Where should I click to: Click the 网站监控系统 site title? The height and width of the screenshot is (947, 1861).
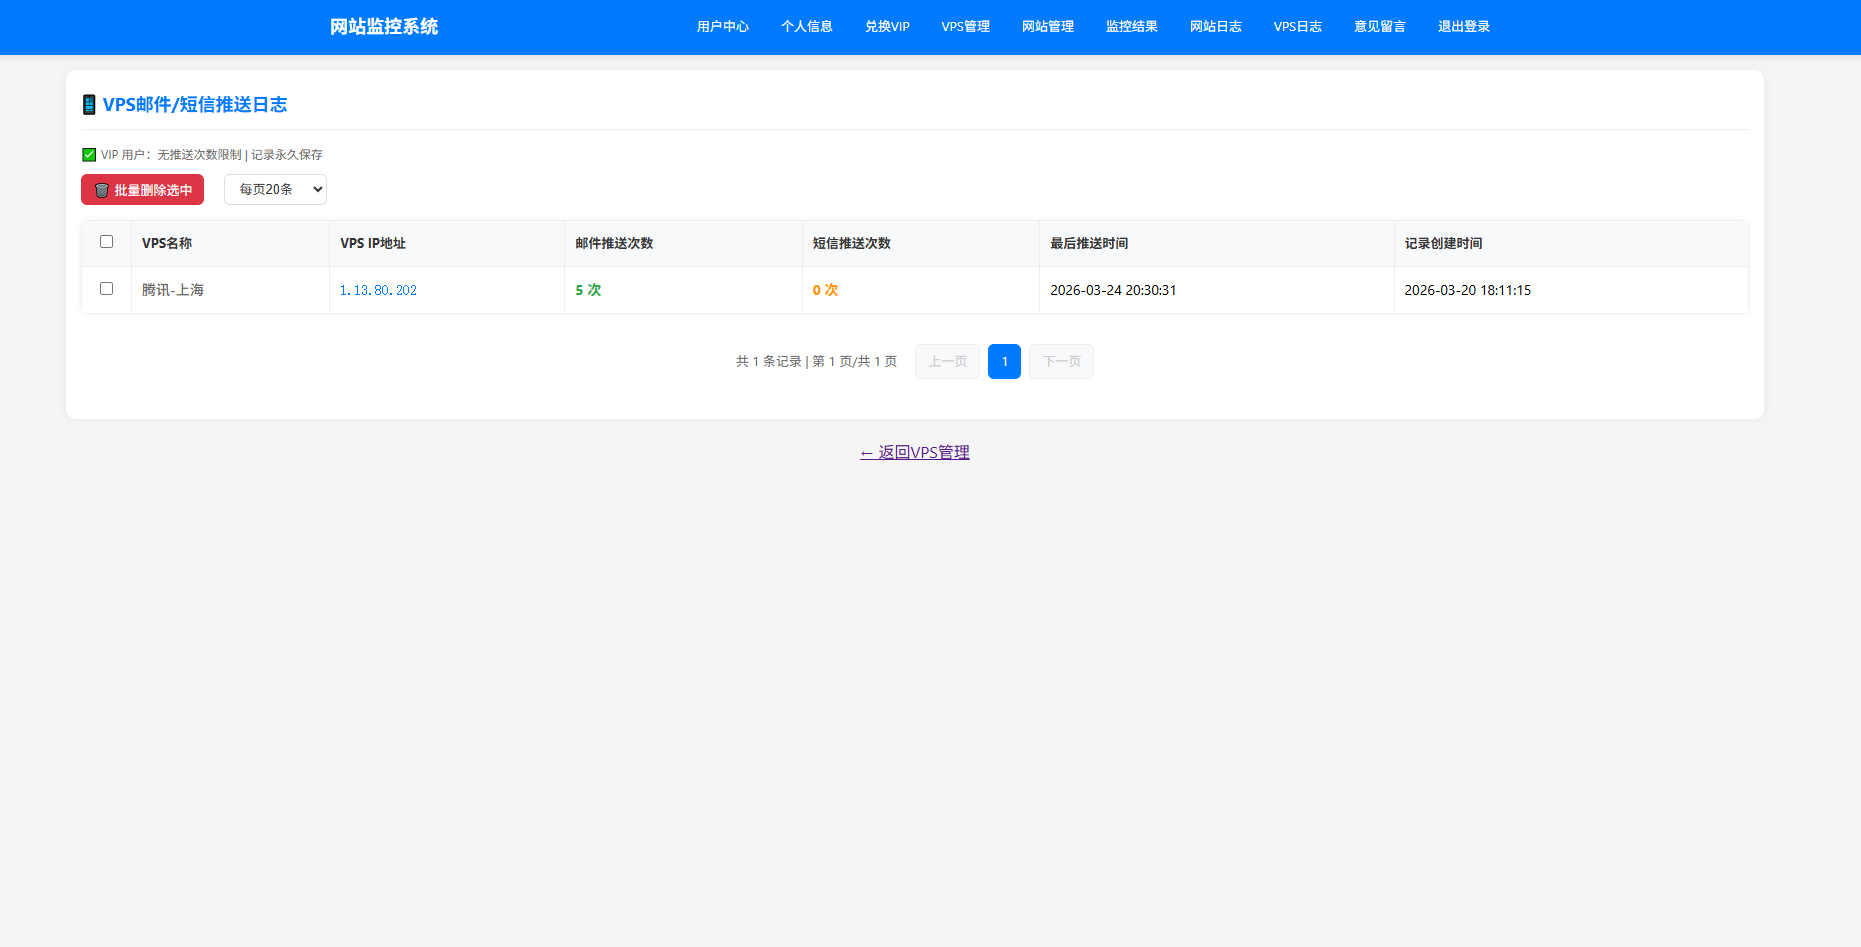tap(384, 27)
